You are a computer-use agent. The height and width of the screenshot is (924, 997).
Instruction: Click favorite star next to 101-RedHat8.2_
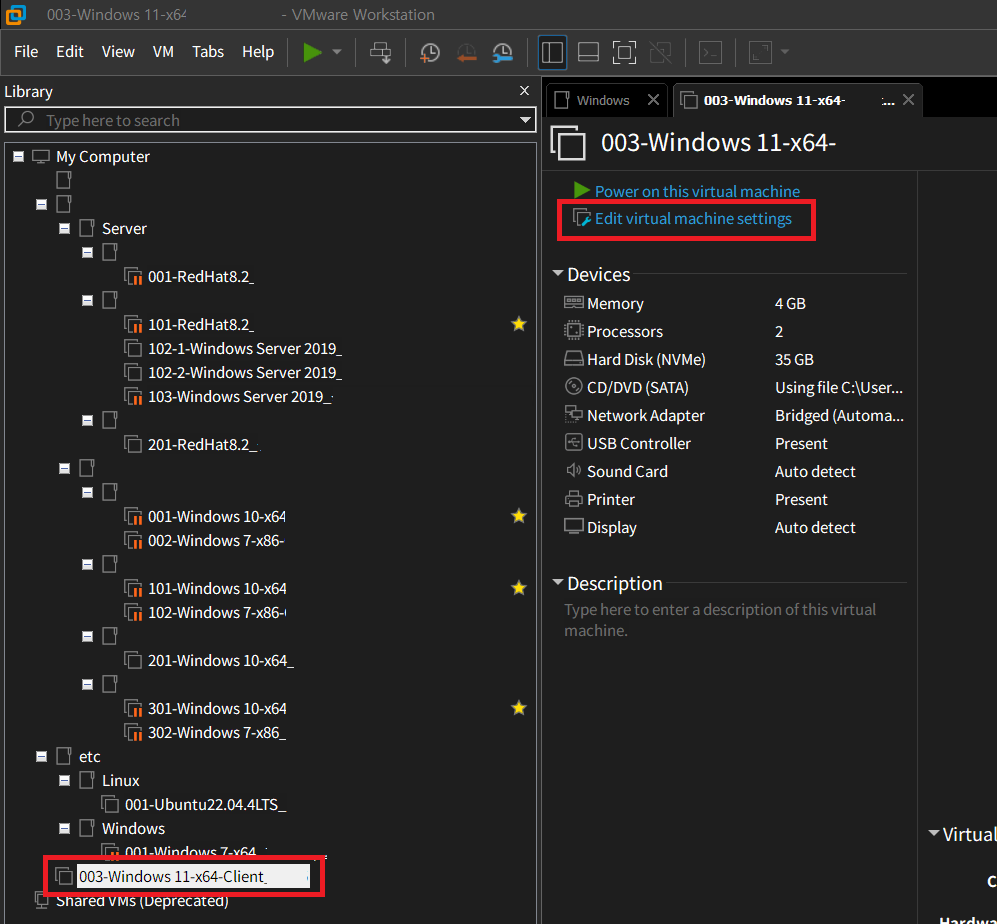[519, 324]
